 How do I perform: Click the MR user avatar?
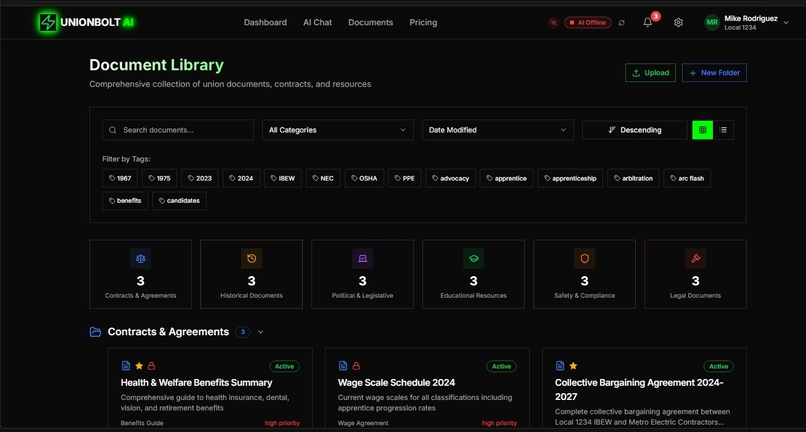pyautogui.click(x=712, y=23)
